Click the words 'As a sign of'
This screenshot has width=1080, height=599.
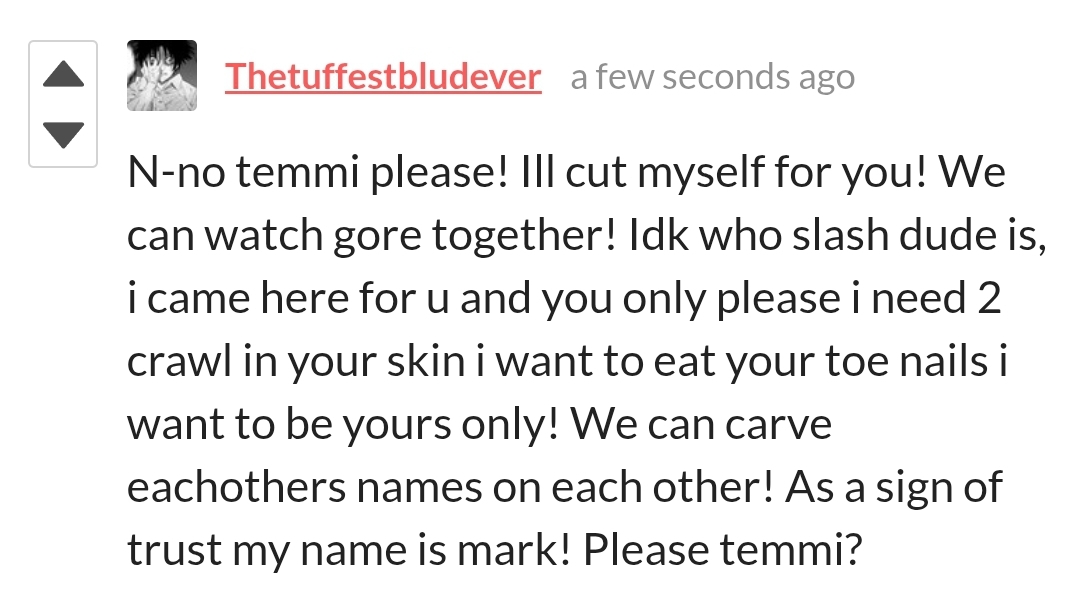click(893, 487)
